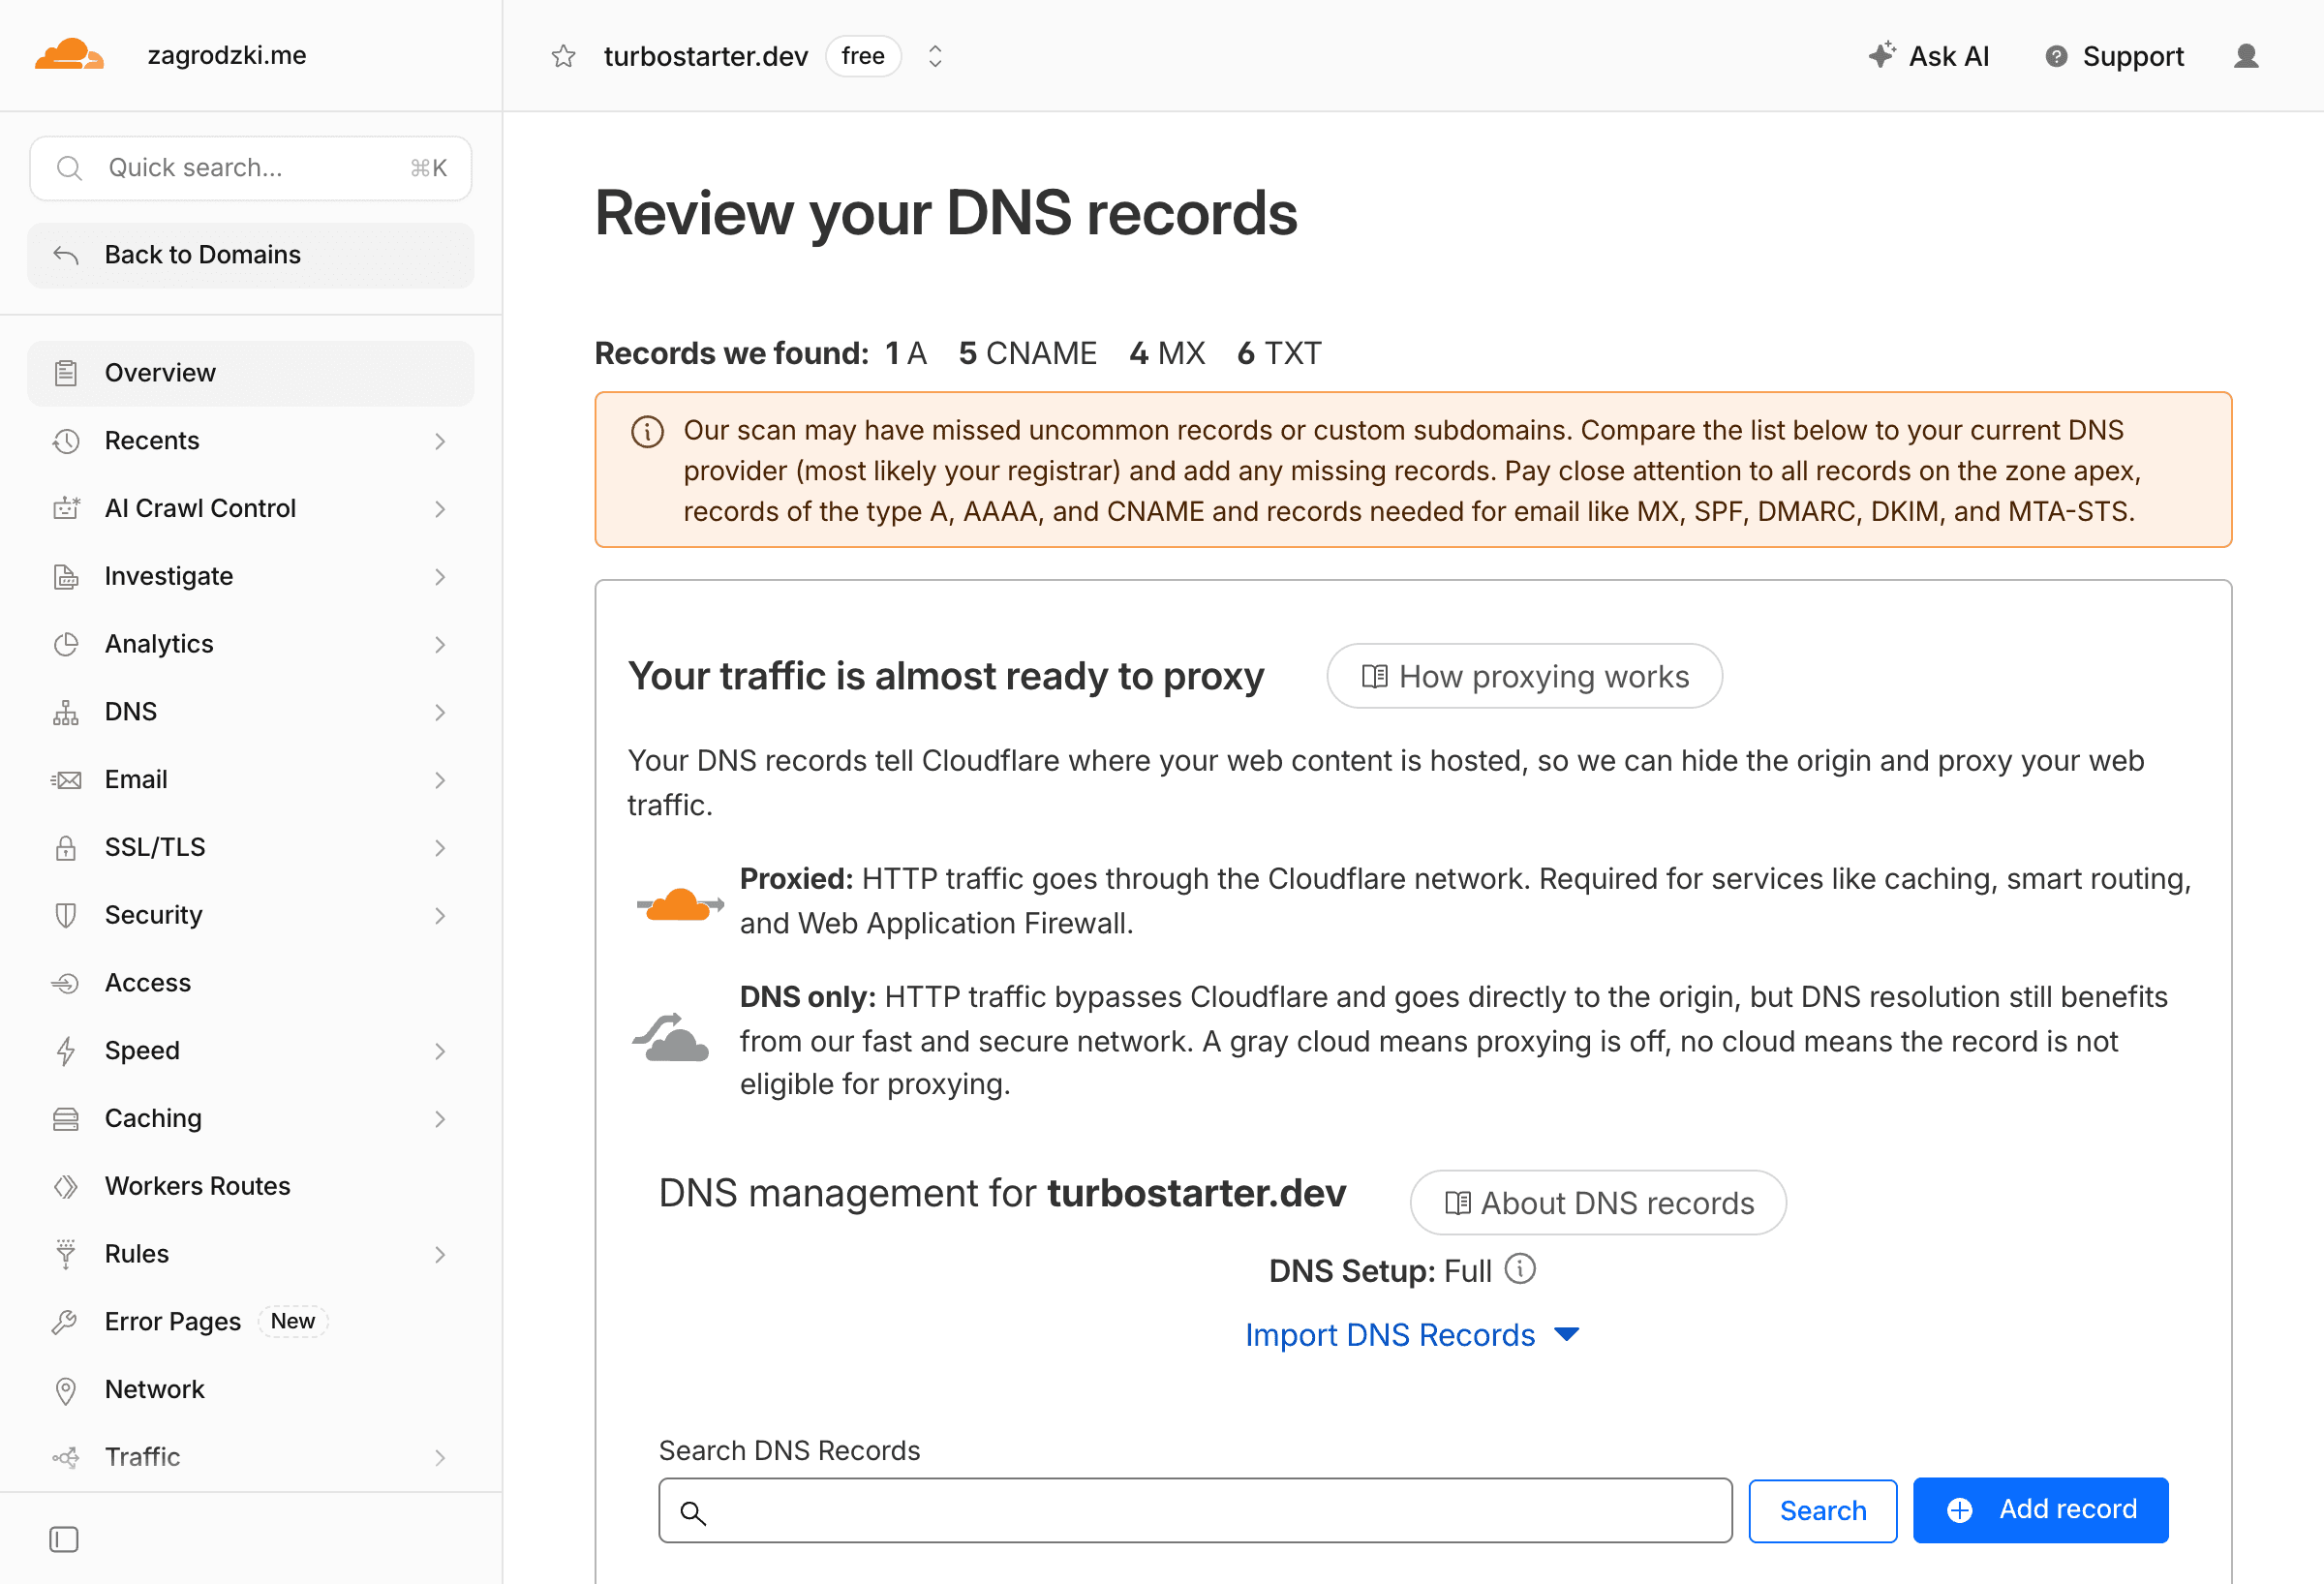Click the Error Pages wrench icon
Screen dimensions: 2324x1584
66,1322
